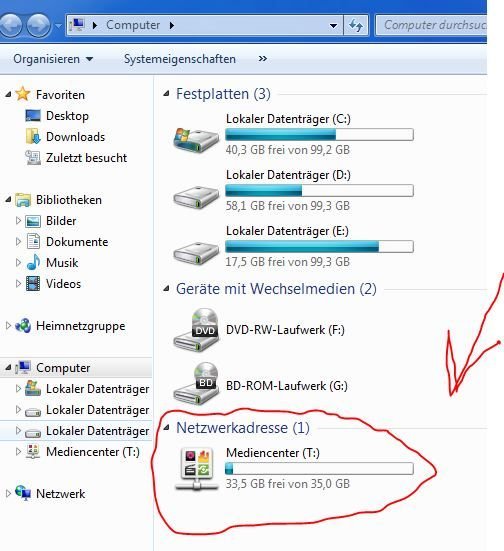Open Downloads in Favoriten
504x551 pixels.
tap(75, 137)
